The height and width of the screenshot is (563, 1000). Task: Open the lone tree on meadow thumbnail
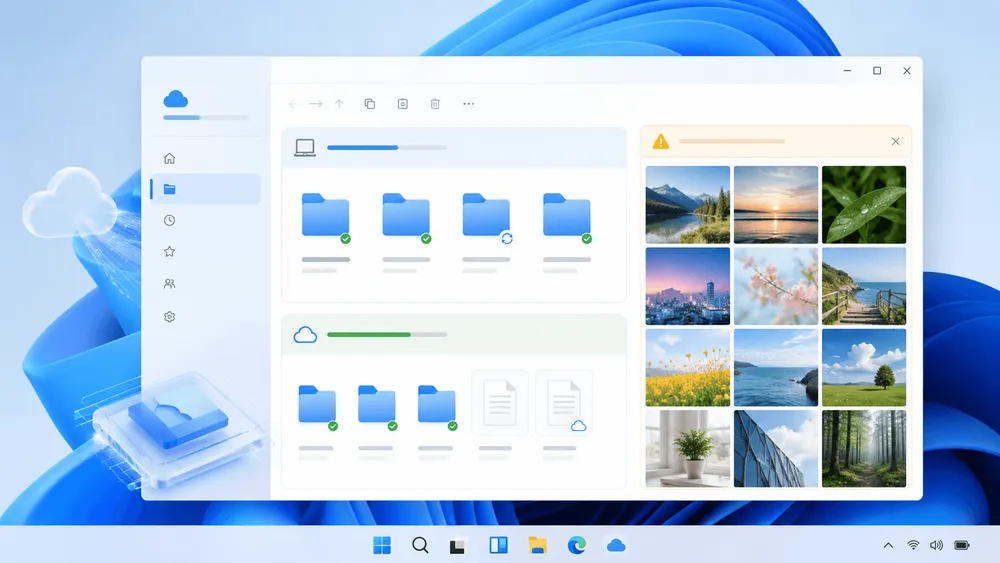pyautogui.click(x=864, y=368)
